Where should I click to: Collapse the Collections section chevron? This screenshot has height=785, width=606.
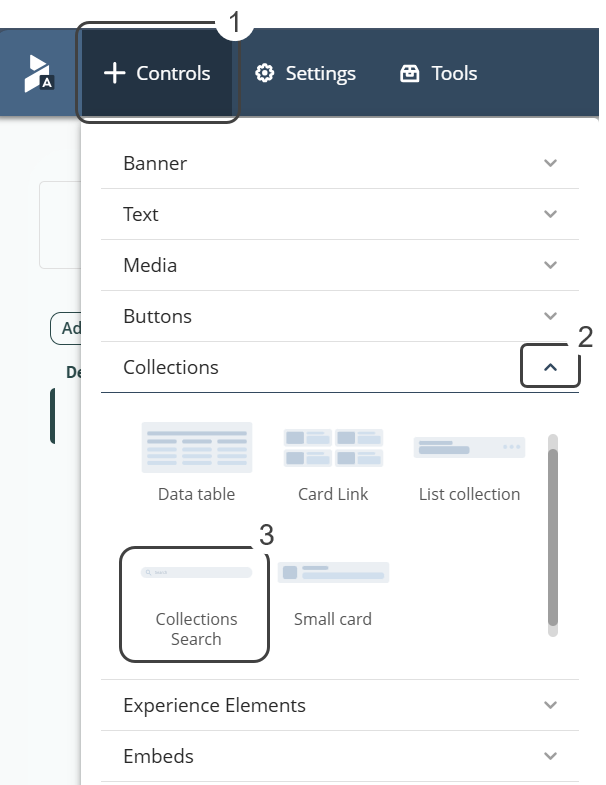(550, 368)
